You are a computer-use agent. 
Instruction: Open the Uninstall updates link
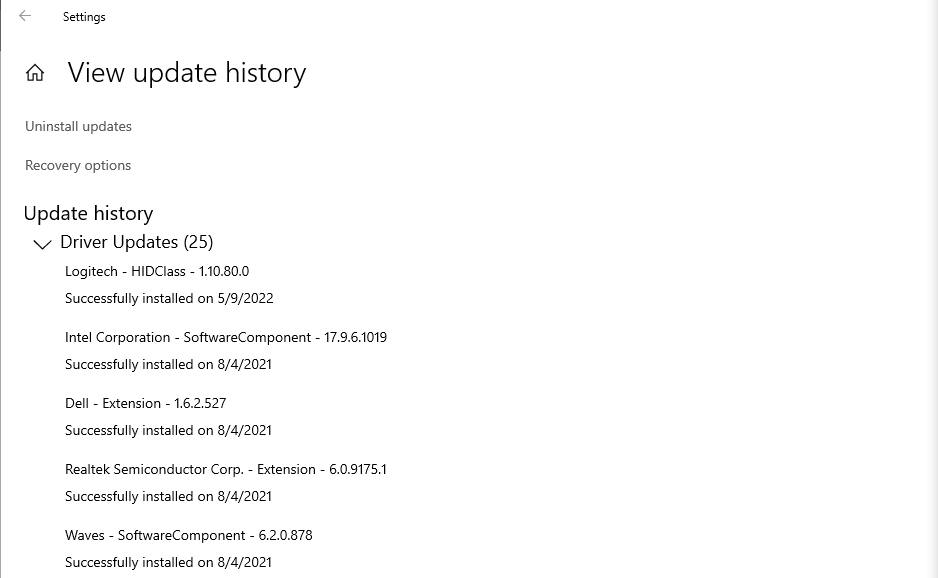click(78, 126)
